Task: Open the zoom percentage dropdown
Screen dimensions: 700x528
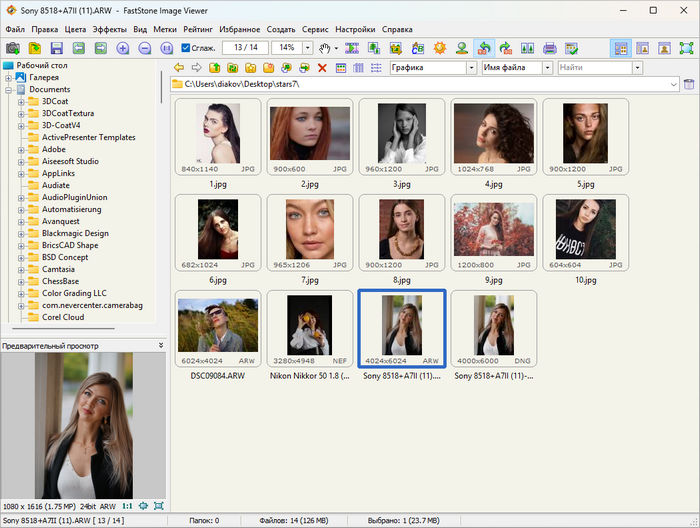Action: (305, 48)
